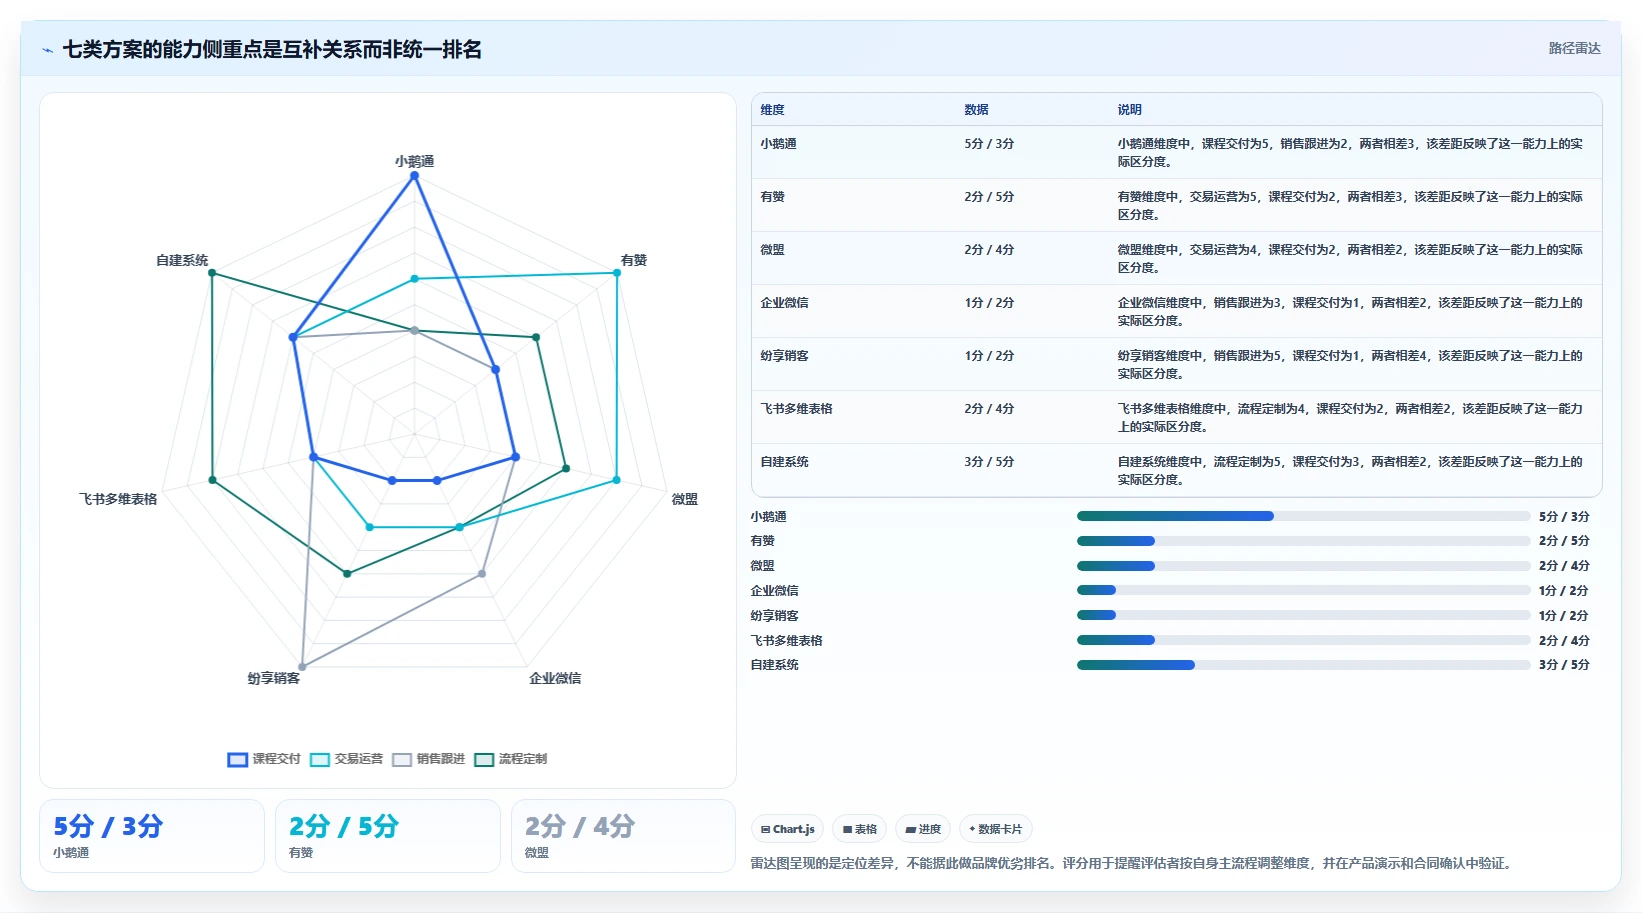Viewport: 1642px width, 913px height.
Task: Select the 企业微信 cell in the table
Action: [x=784, y=303]
